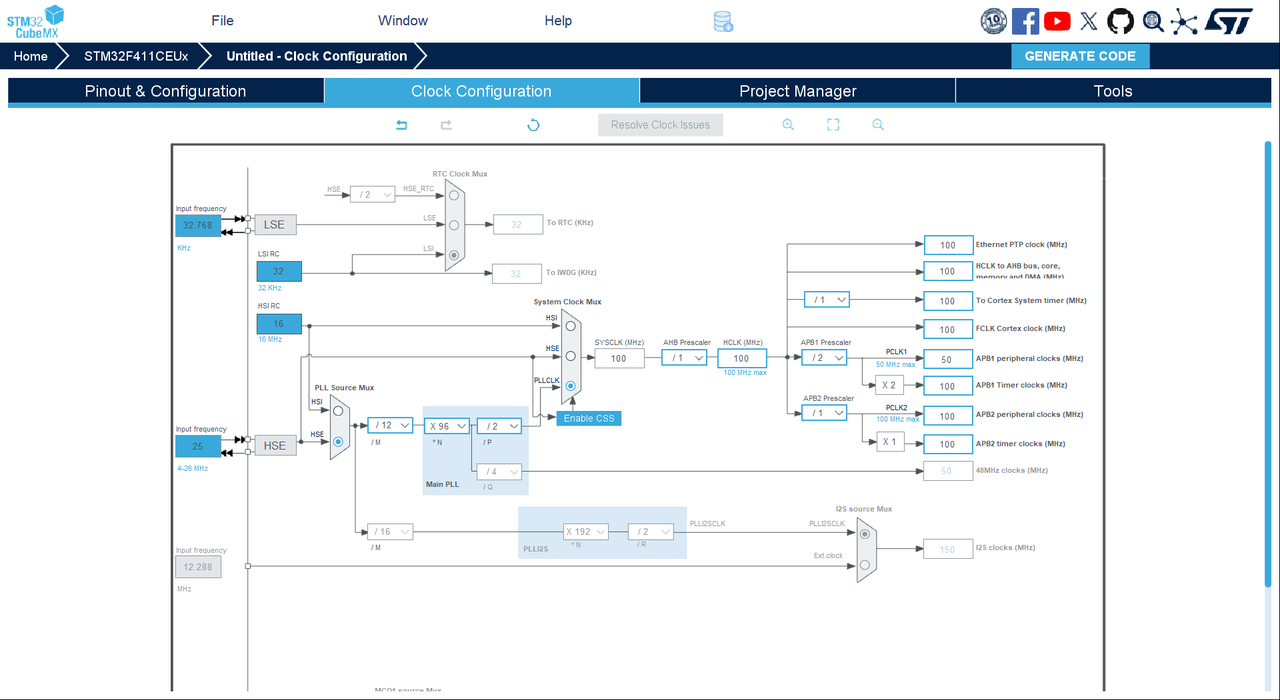Click the STM32CubeMX logo
Screen dimensions: 1280x700
35,21
